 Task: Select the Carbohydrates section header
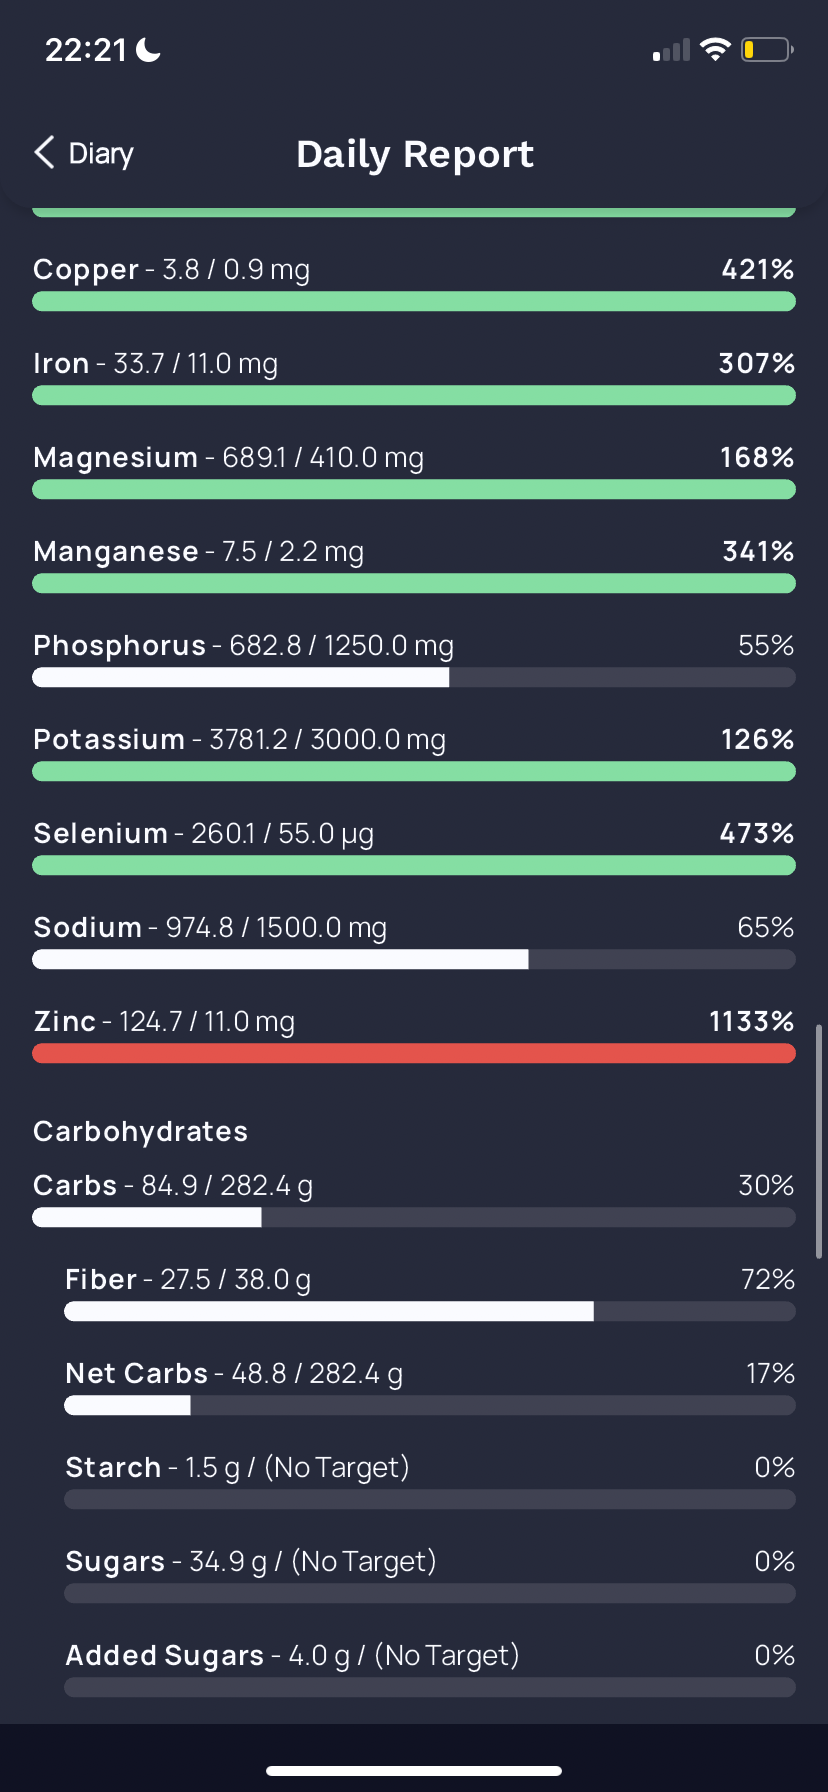(x=140, y=1131)
